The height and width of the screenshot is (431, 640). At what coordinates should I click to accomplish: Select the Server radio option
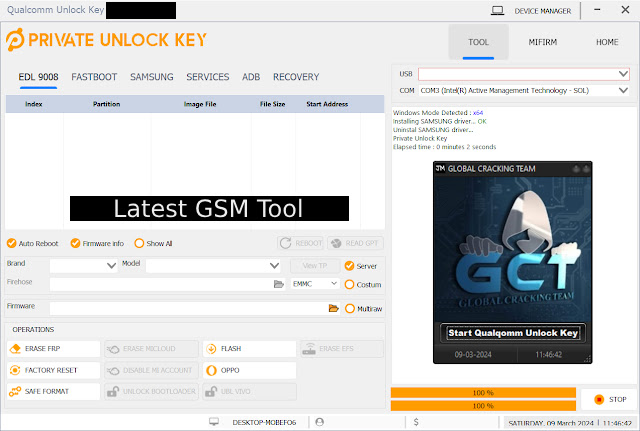tap(361, 266)
